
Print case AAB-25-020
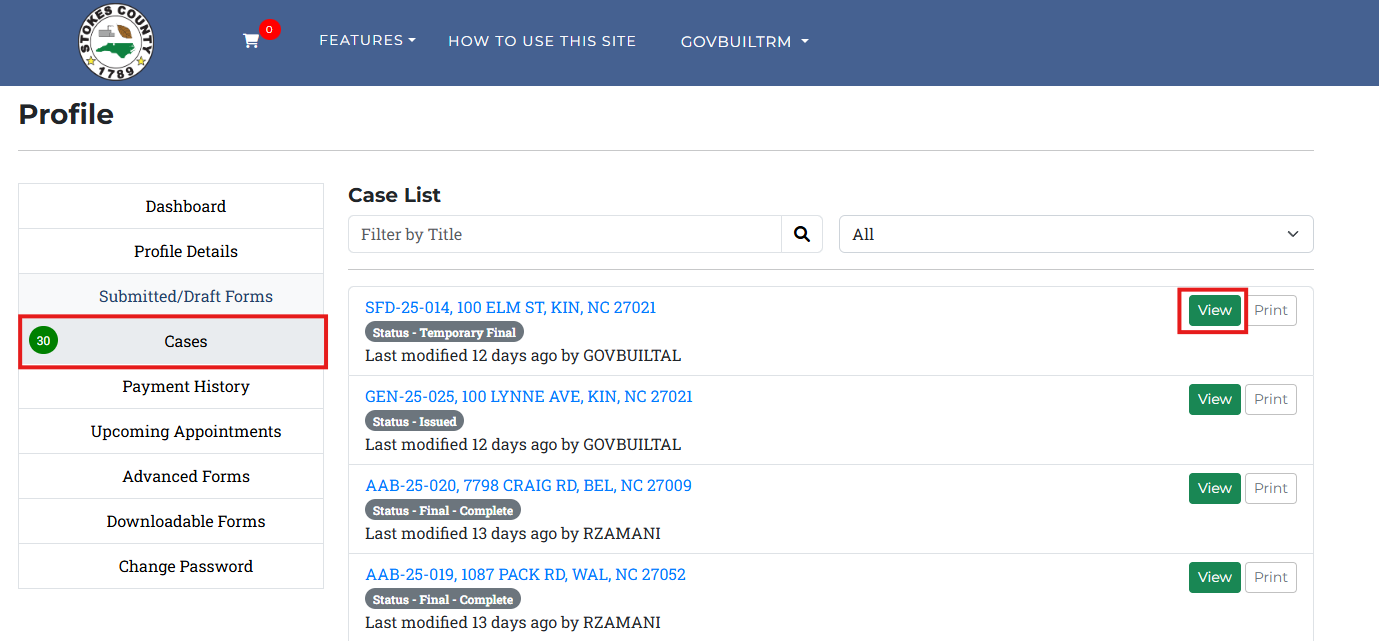[x=1271, y=488]
